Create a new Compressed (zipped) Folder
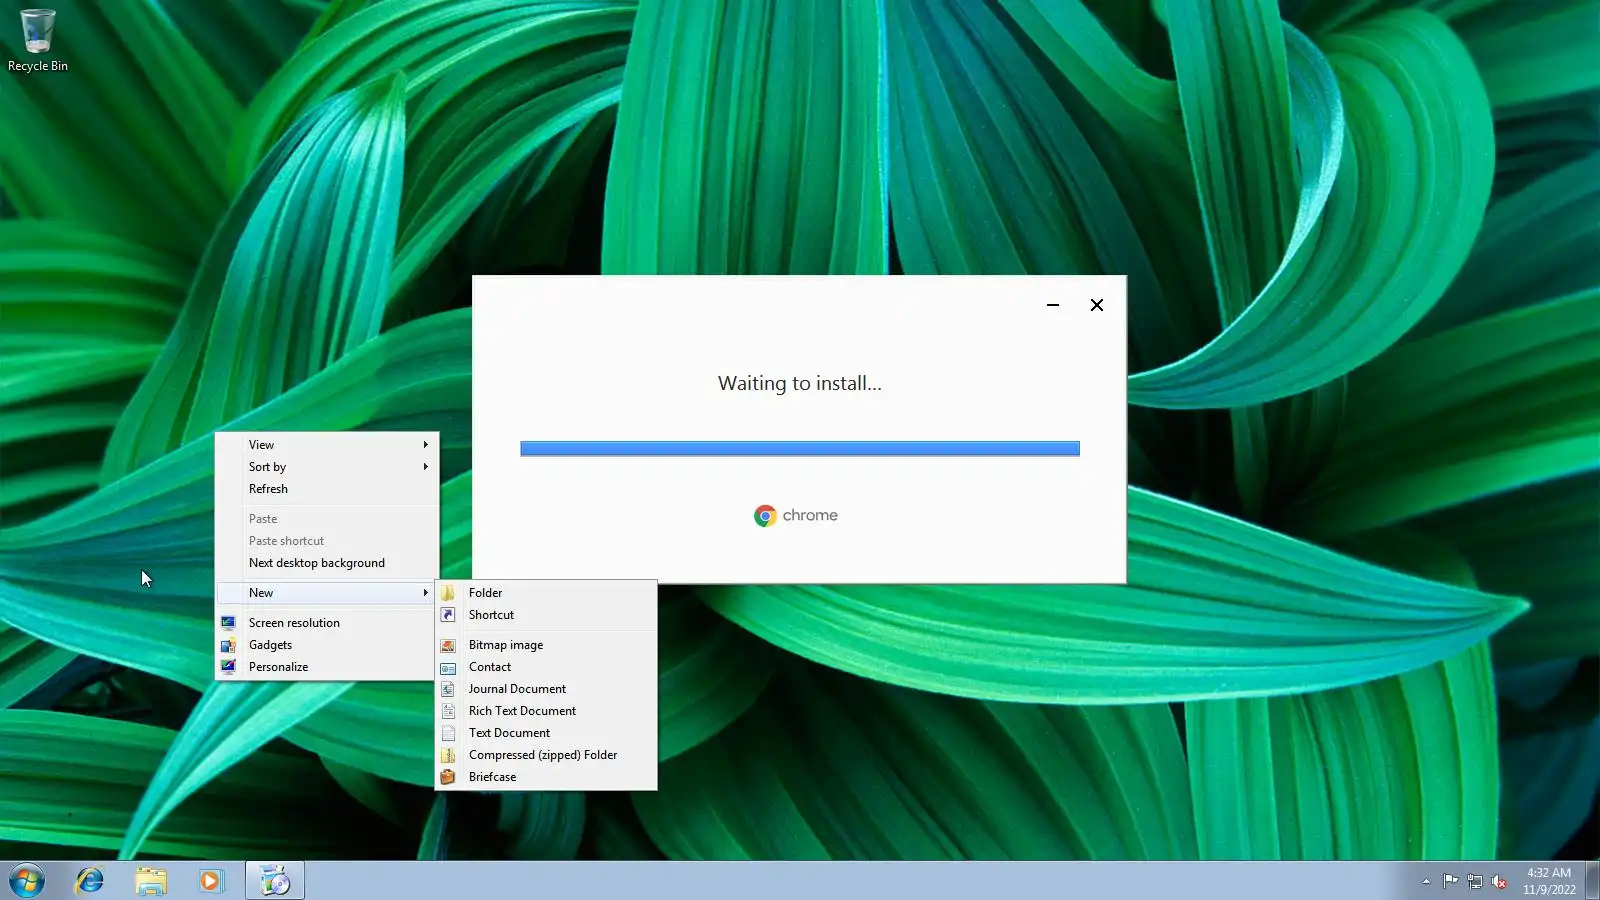Viewport: 1600px width, 900px height. click(x=546, y=755)
